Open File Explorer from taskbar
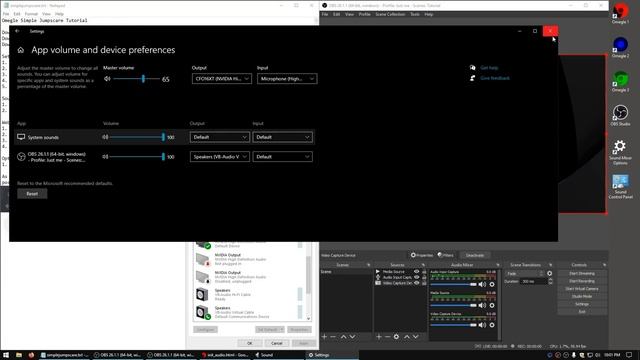 pos(19,355)
